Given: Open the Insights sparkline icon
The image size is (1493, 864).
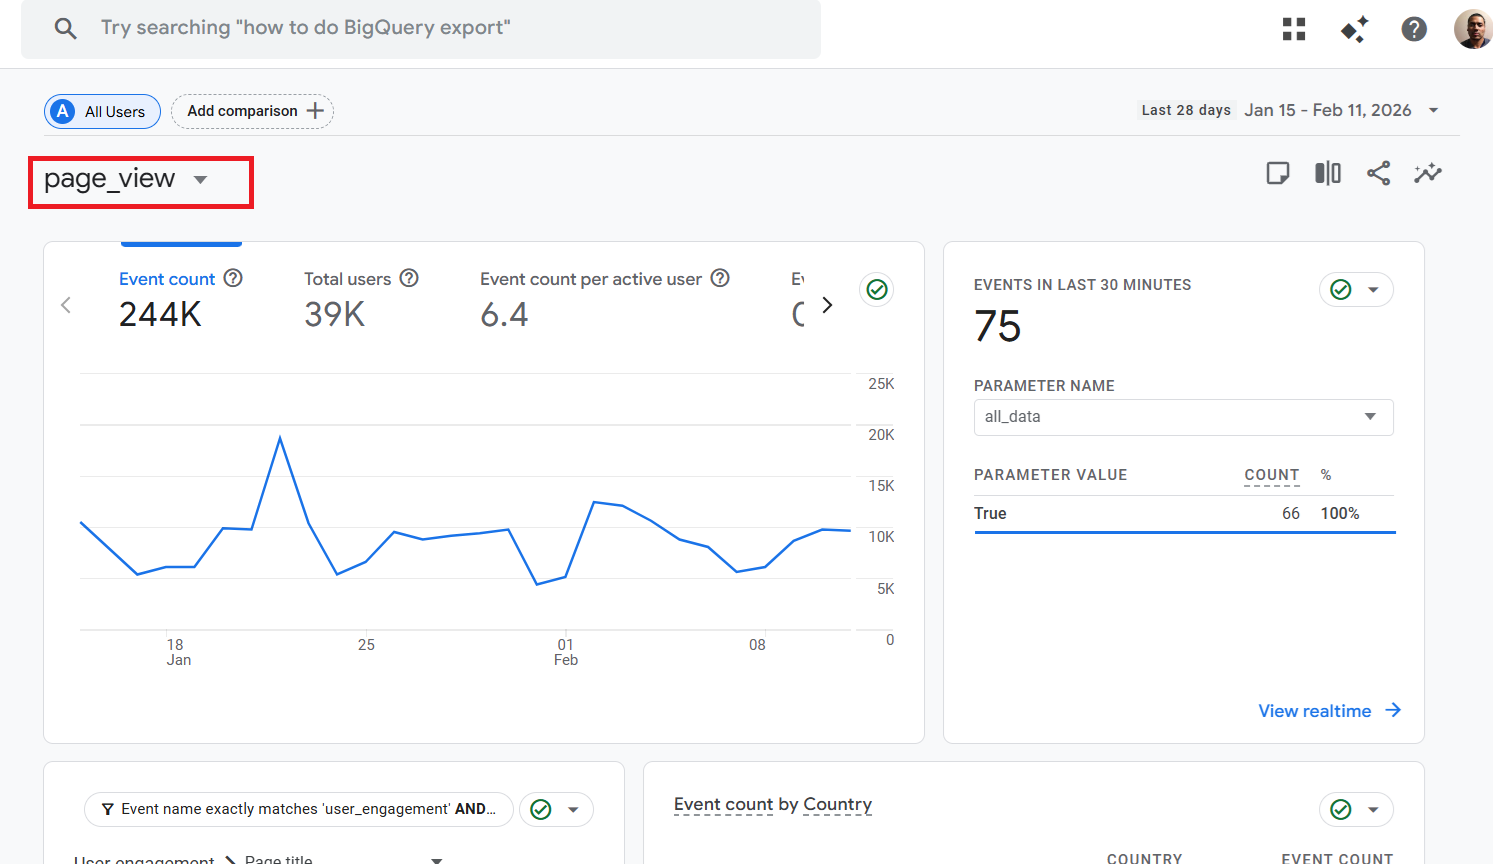Looking at the screenshot, I should [1428, 173].
